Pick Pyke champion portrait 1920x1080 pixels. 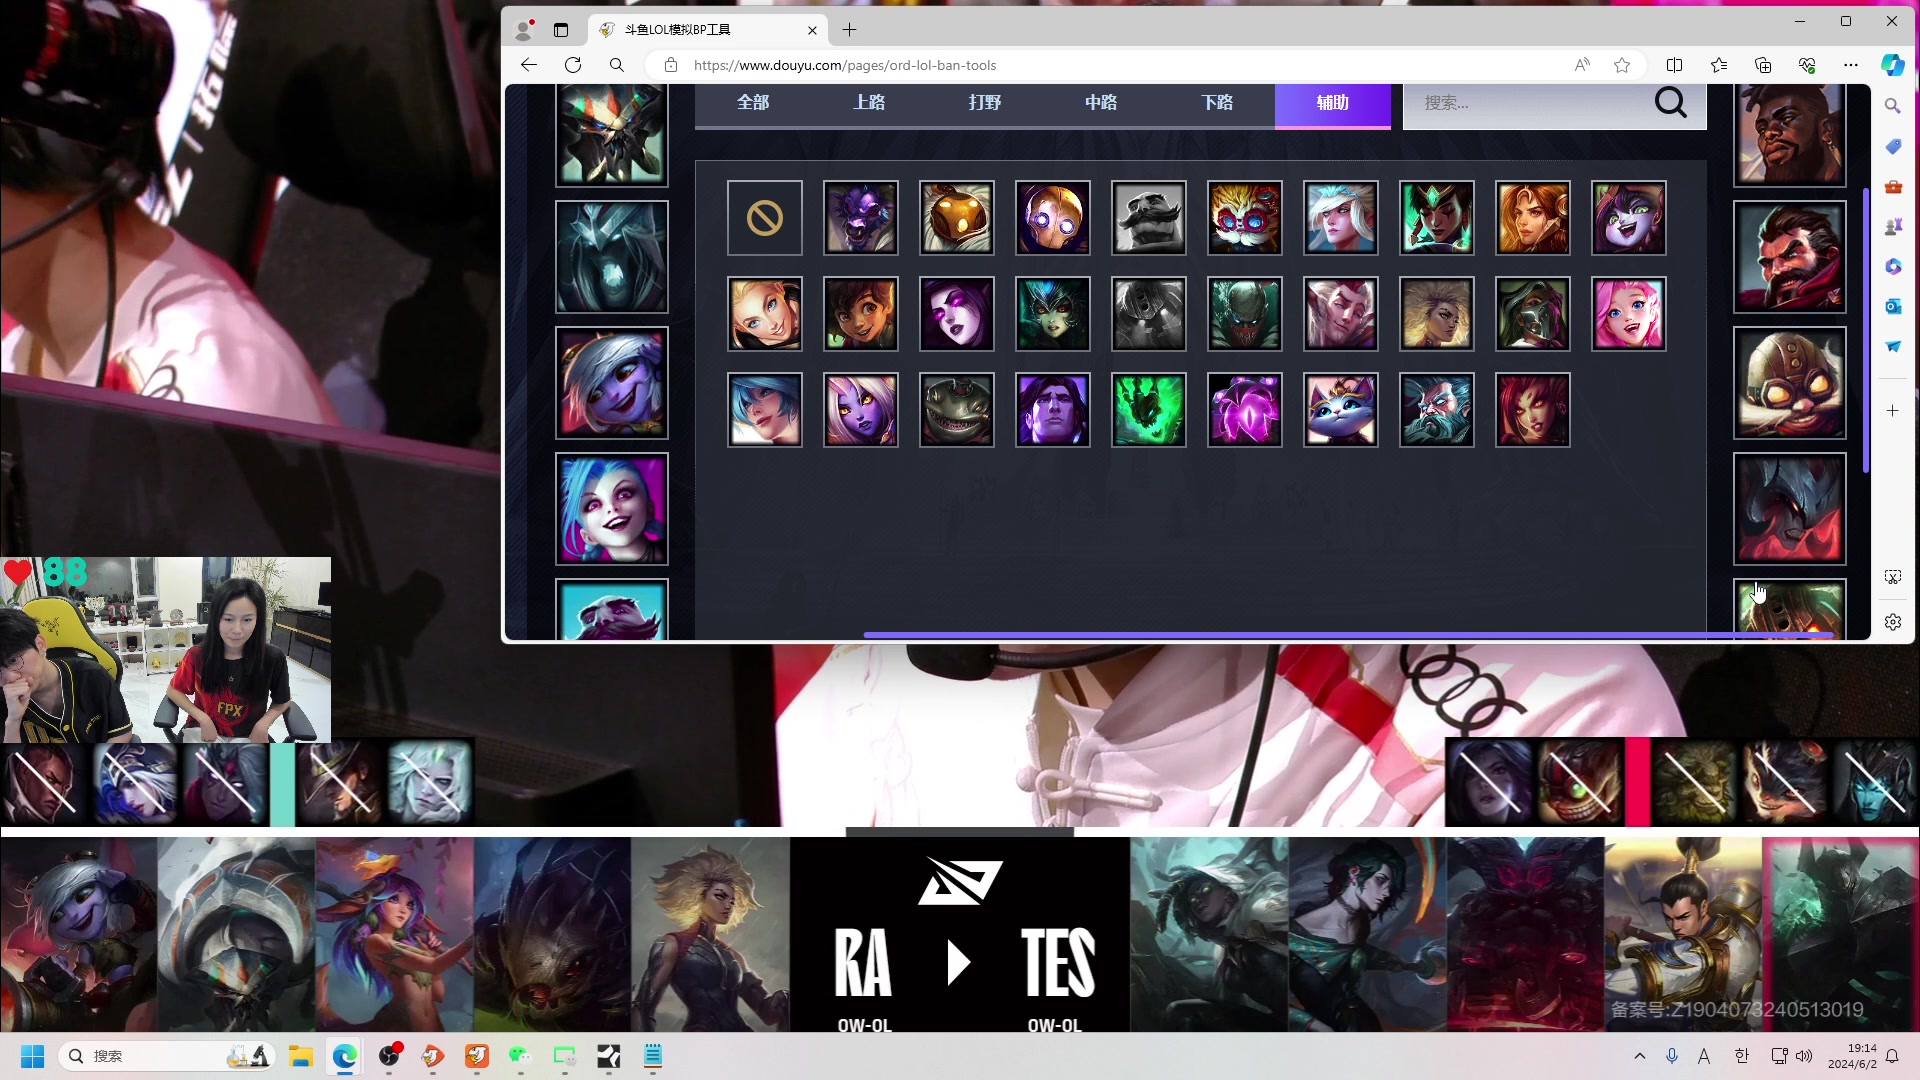tap(1244, 314)
